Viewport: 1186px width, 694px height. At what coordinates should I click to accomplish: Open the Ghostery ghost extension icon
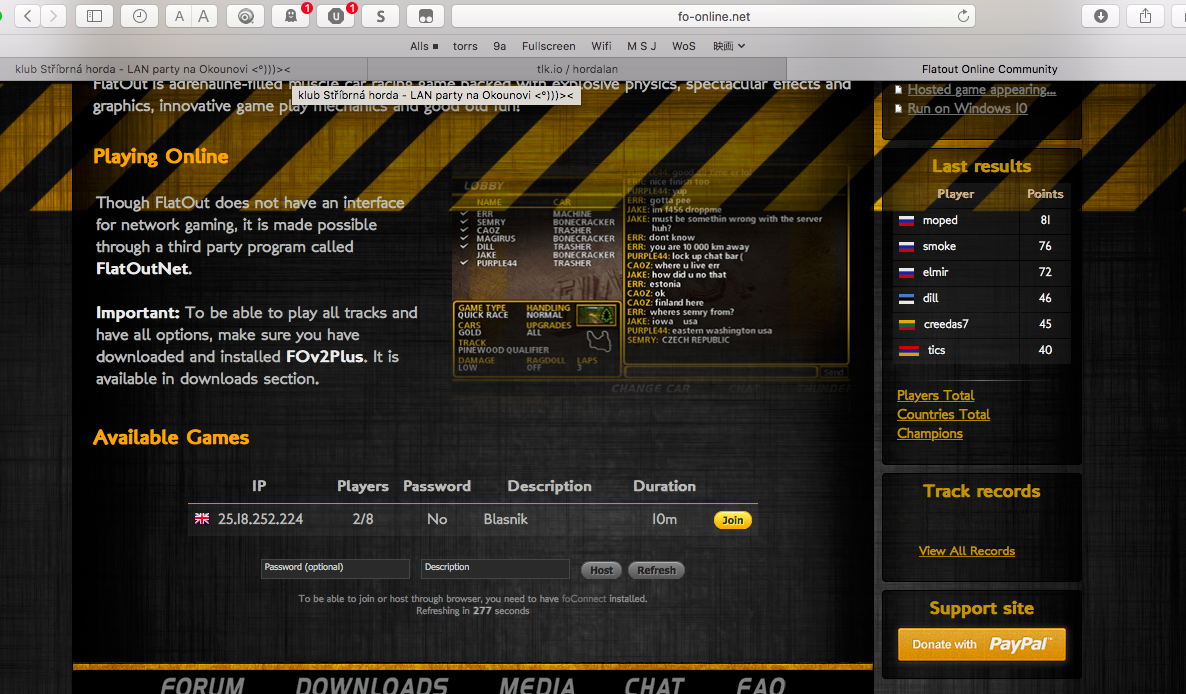(x=290, y=16)
